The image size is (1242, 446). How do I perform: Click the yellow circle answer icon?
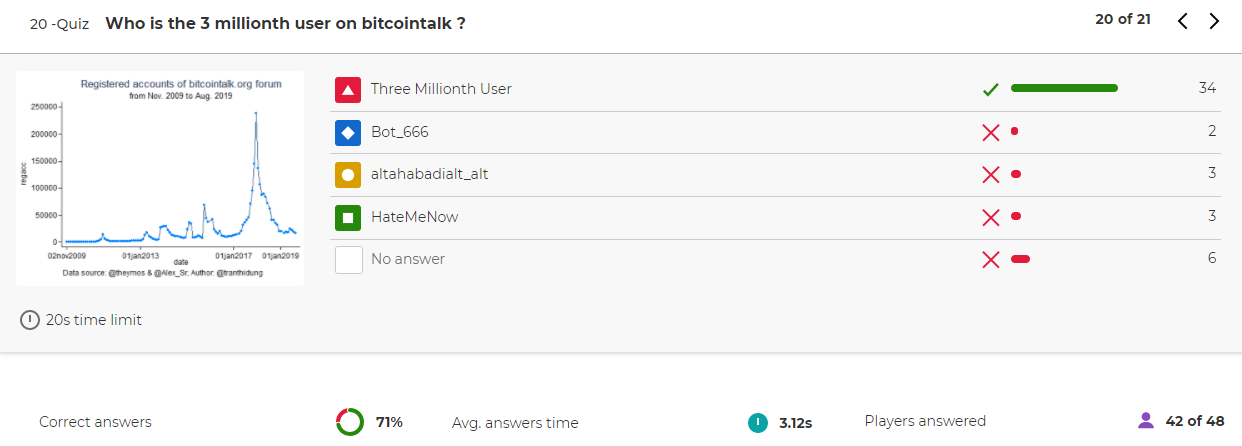coord(348,174)
